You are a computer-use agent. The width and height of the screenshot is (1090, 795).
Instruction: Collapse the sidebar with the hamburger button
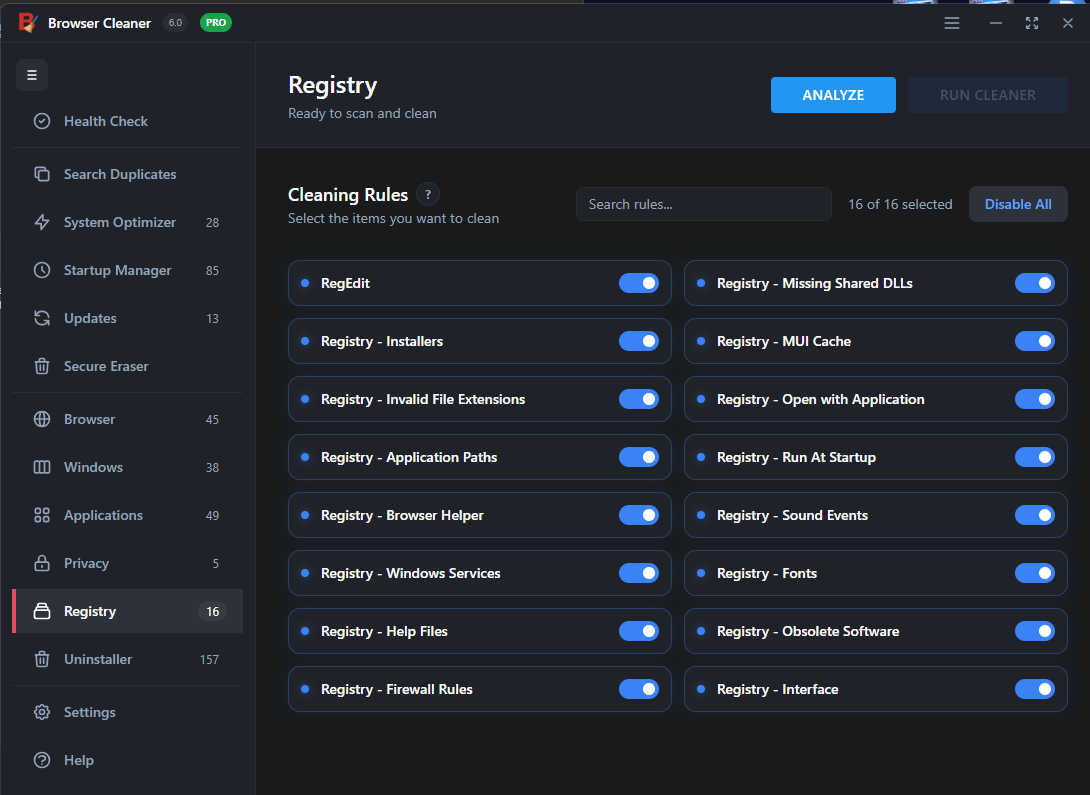tap(32, 75)
